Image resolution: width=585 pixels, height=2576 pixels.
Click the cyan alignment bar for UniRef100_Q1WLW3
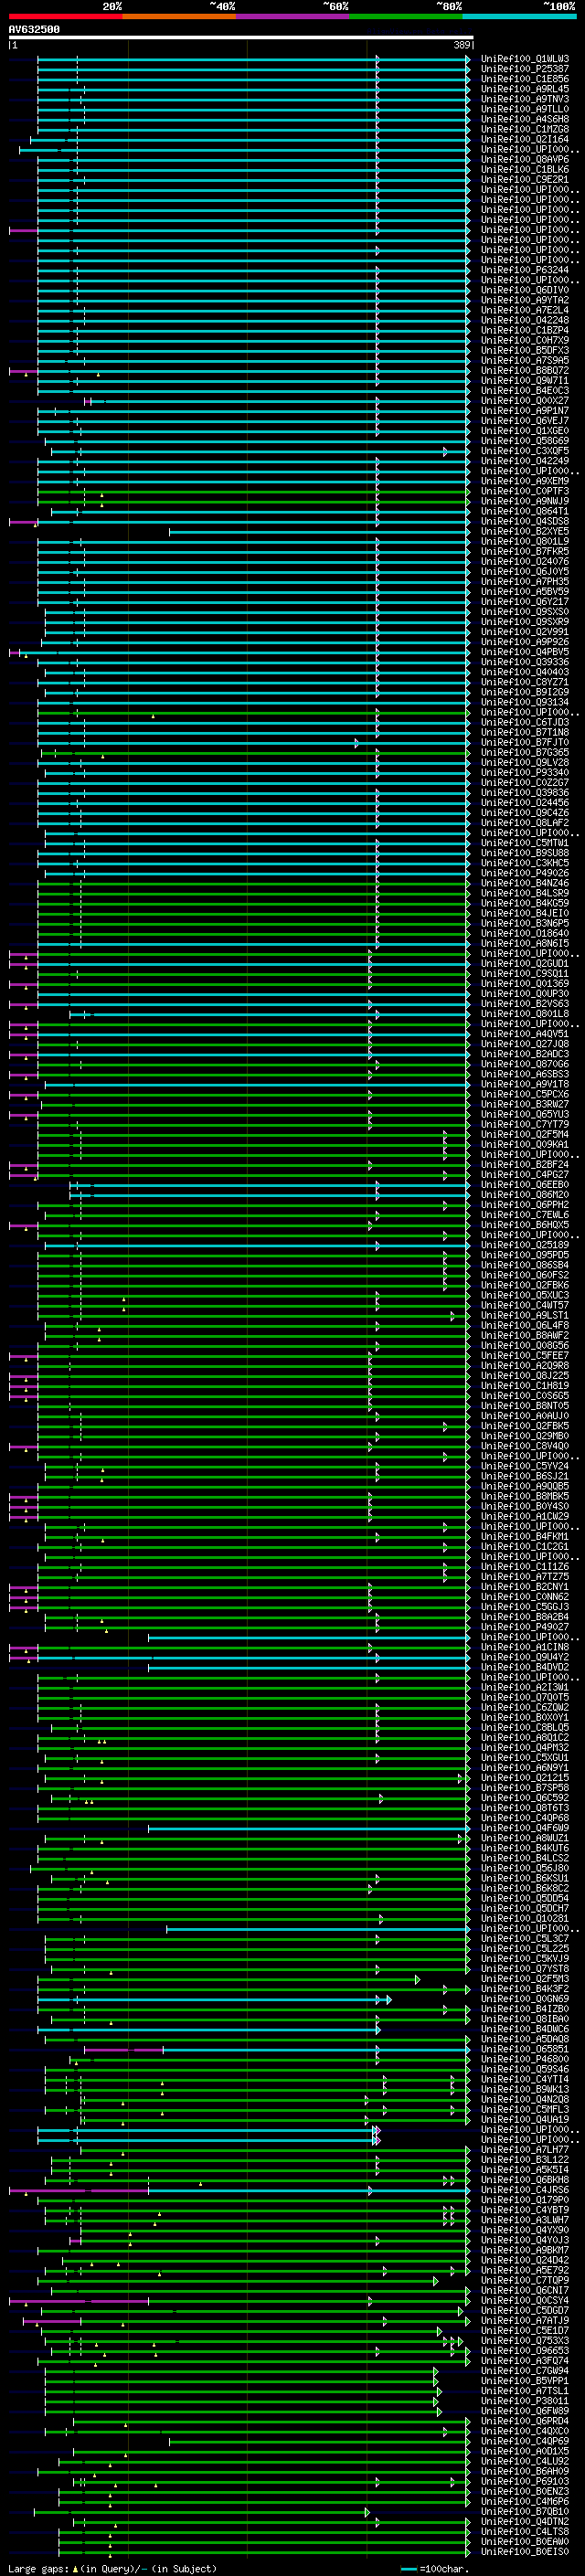(253, 60)
